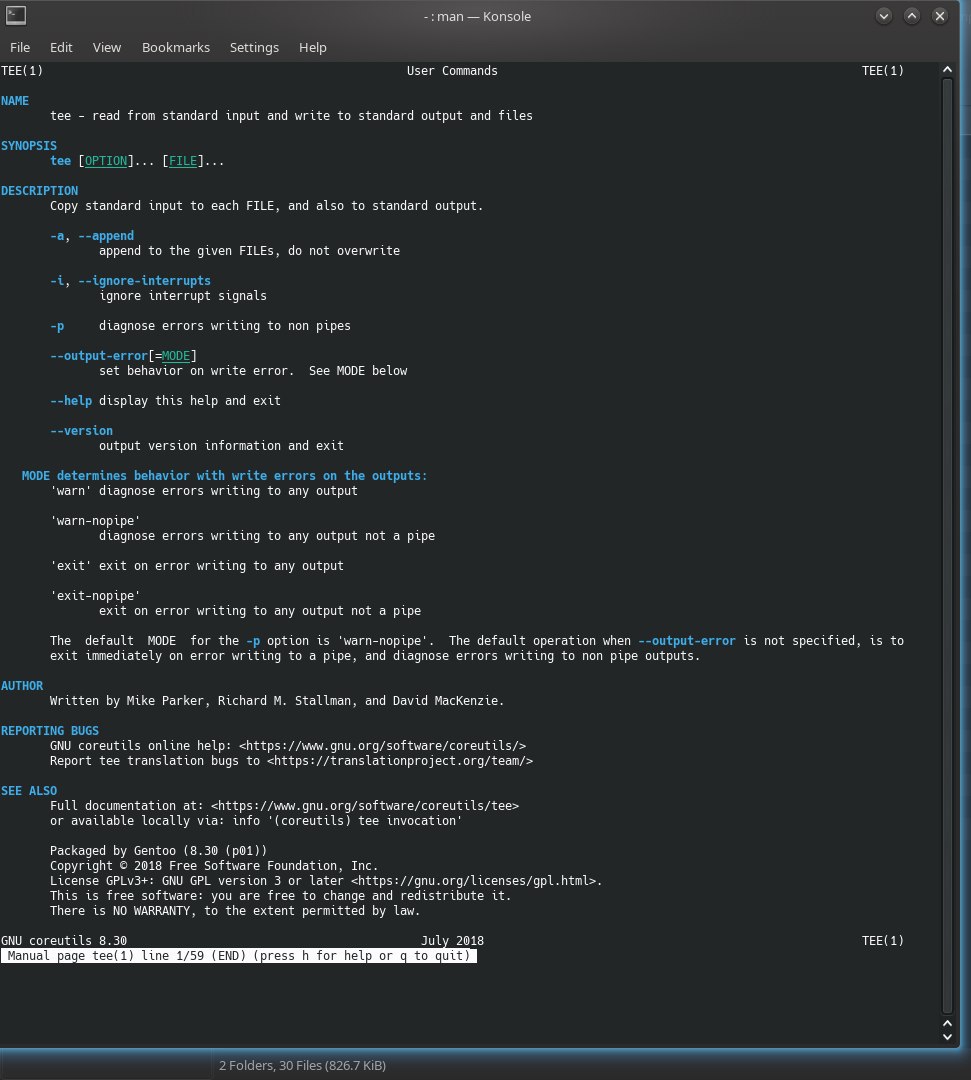Click the SEE ALSO heading
The image size is (971, 1080).
tap(29, 791)
